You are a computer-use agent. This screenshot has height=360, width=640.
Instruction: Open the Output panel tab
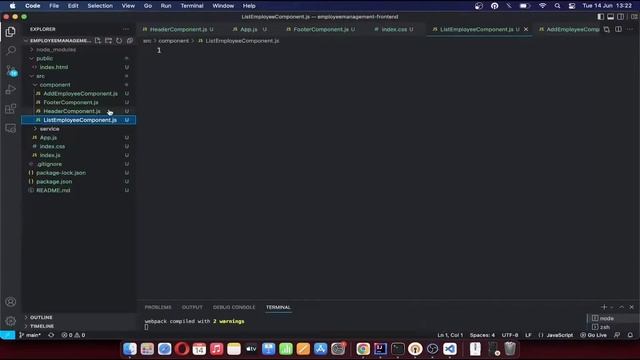pyautogui.click(x=192, y=307)
